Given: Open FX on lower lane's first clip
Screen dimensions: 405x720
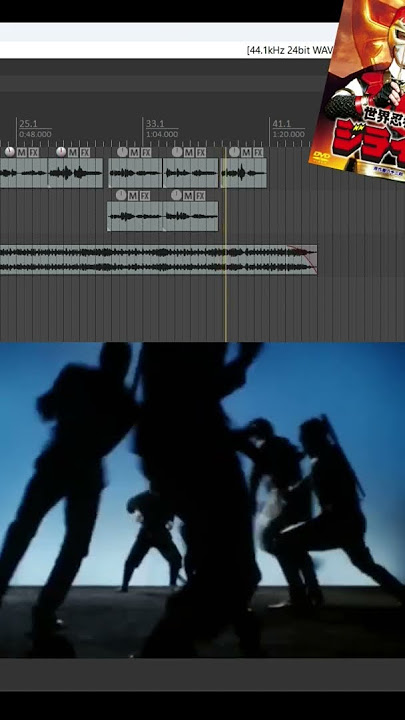Looking at the screenshot, I should [x=145, y=196].
